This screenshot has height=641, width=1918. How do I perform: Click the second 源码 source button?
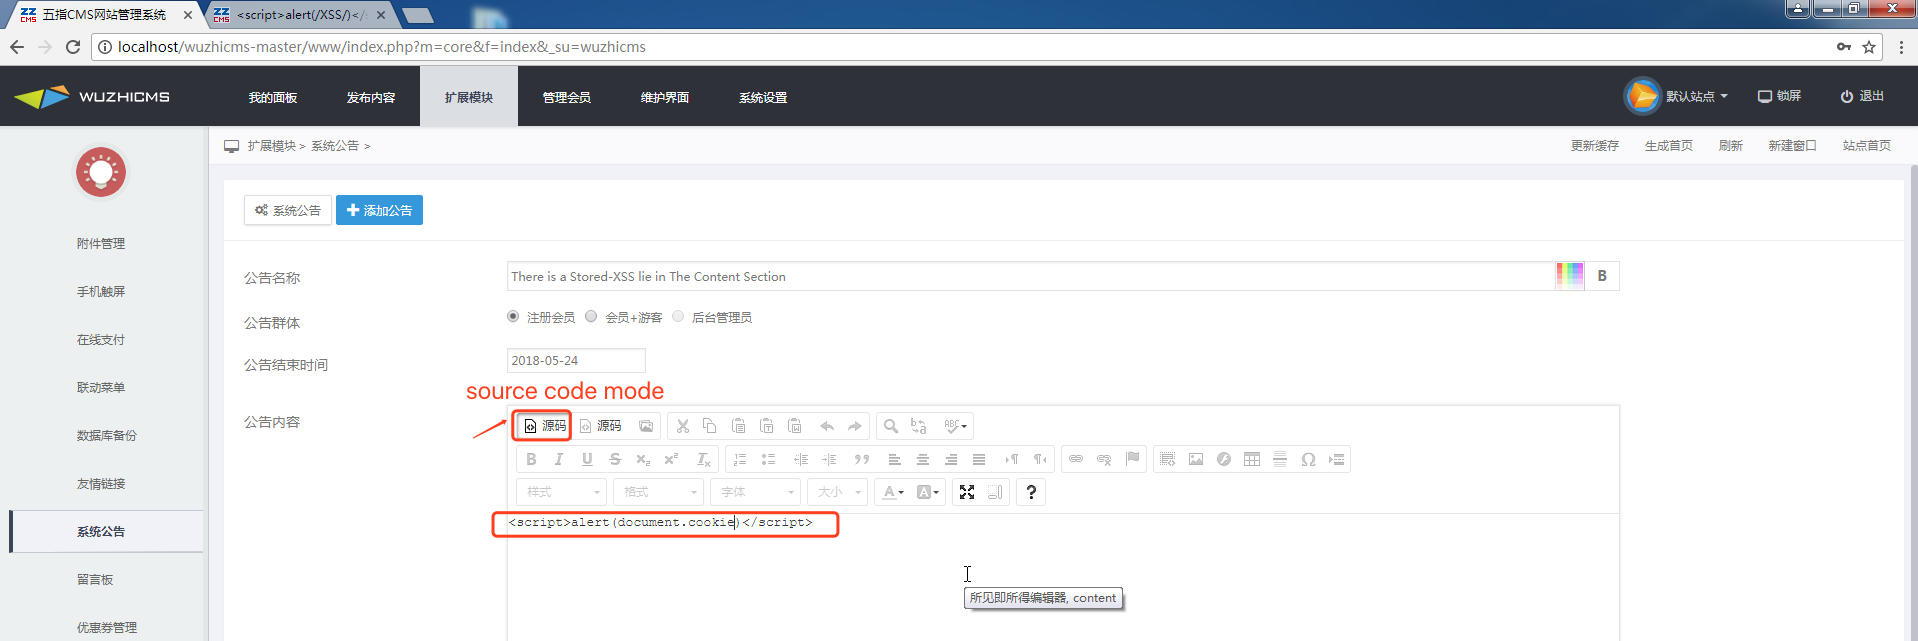point(600,426)
